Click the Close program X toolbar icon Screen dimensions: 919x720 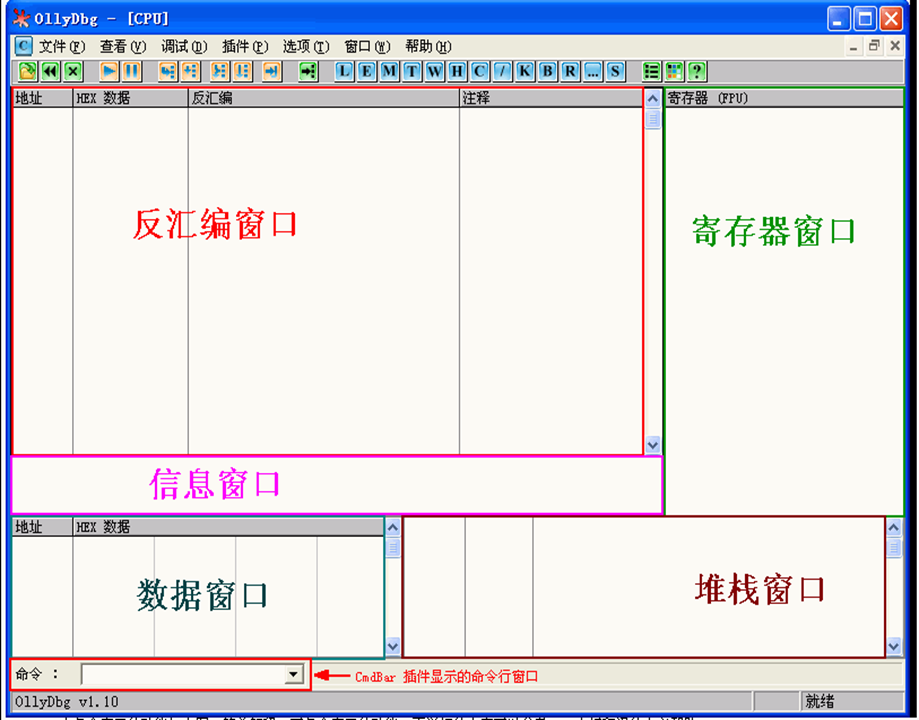click(73, 72)
